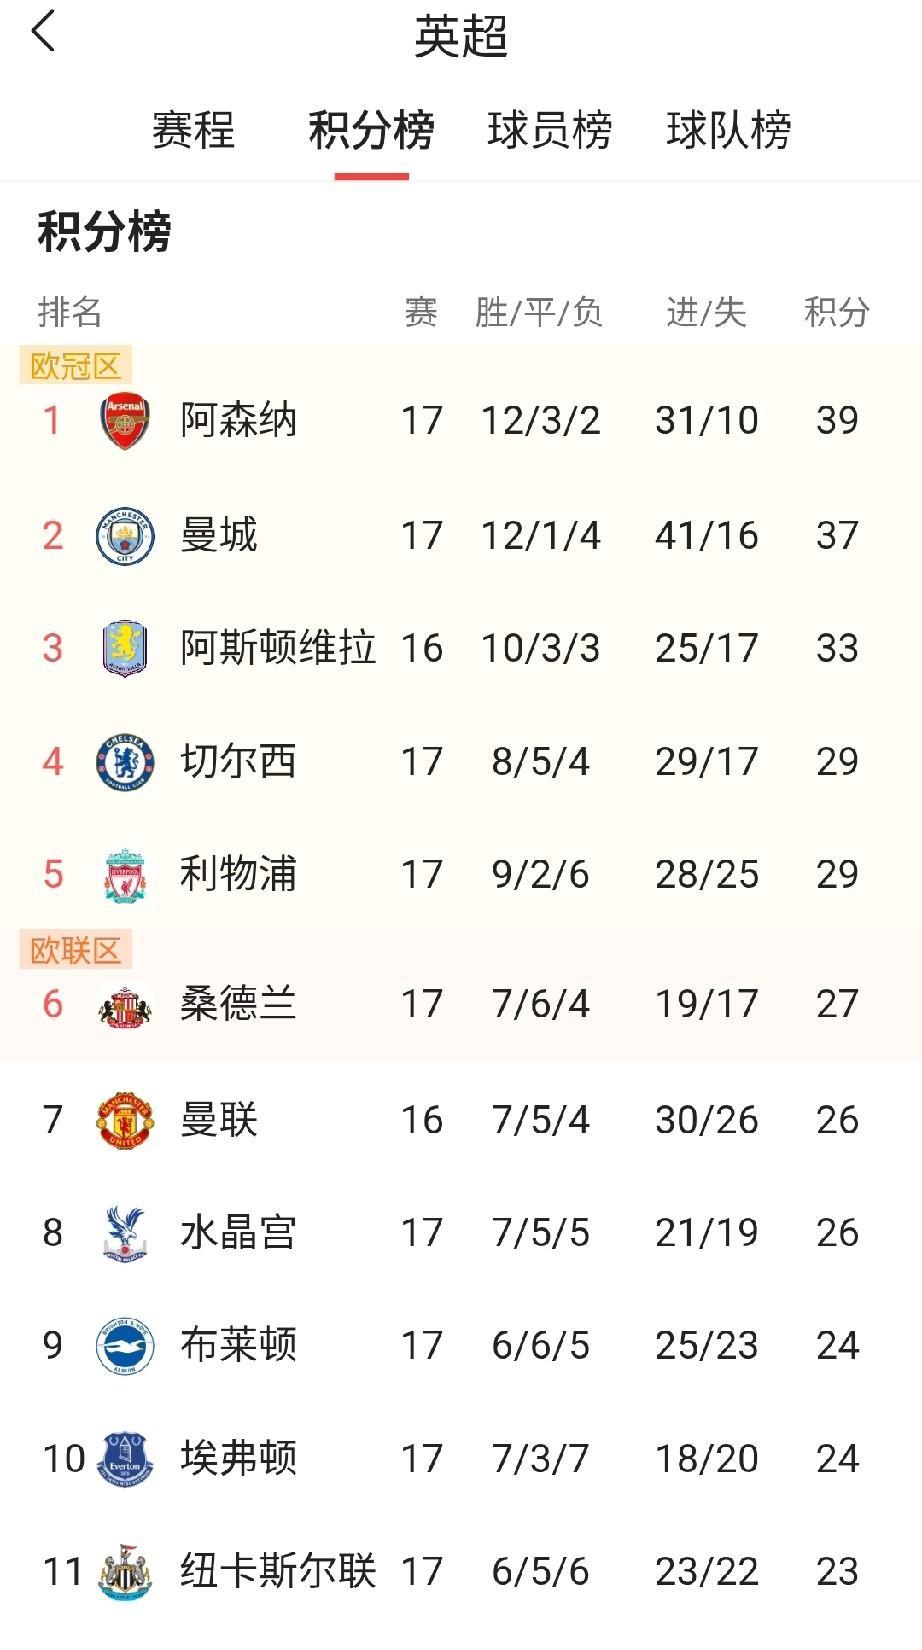The image size is (922, 1650).
Task: Tap the Brighton club crest
Action: click(x=125, y=1346)
